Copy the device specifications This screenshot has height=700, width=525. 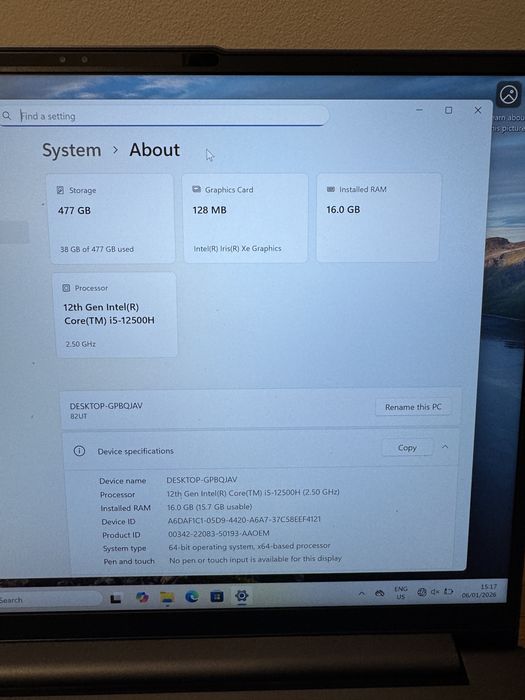pos(407,447)
